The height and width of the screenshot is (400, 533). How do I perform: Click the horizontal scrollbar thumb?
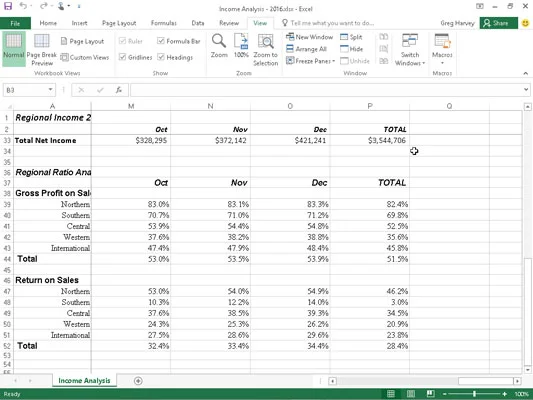[x=486, y=381]
